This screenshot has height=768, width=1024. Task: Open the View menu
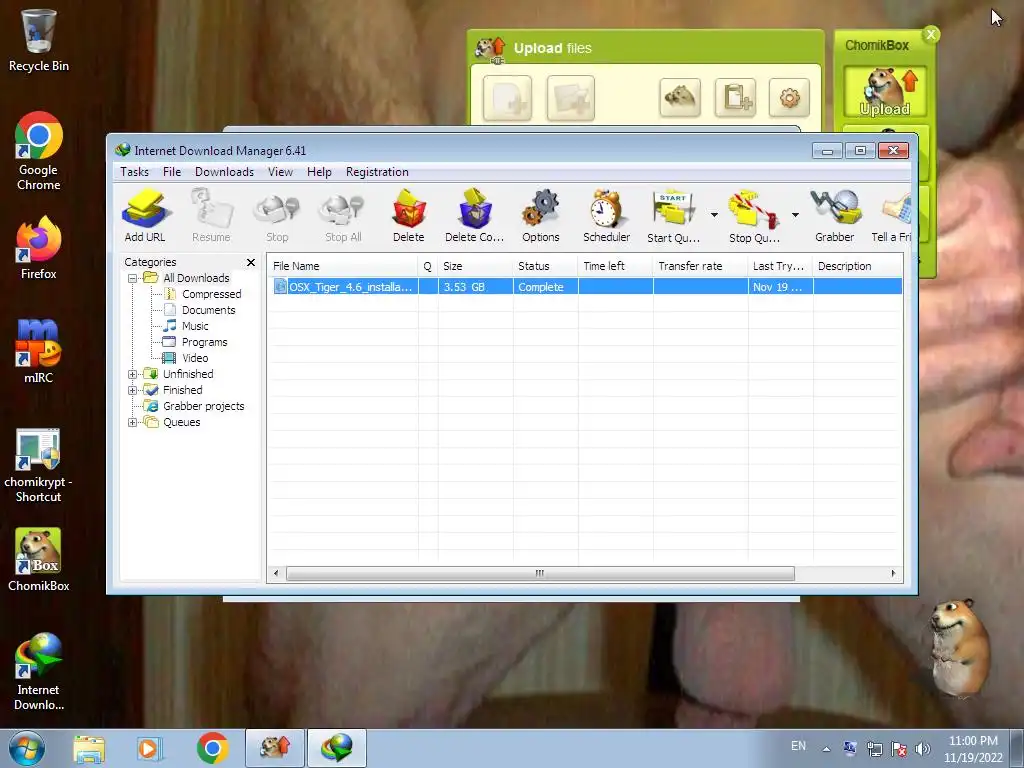(x=280, y=172)
